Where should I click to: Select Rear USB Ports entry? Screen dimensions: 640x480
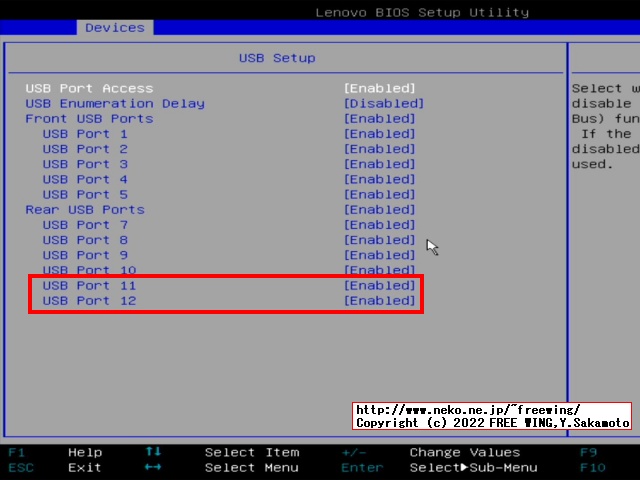[x=85, y=209]
